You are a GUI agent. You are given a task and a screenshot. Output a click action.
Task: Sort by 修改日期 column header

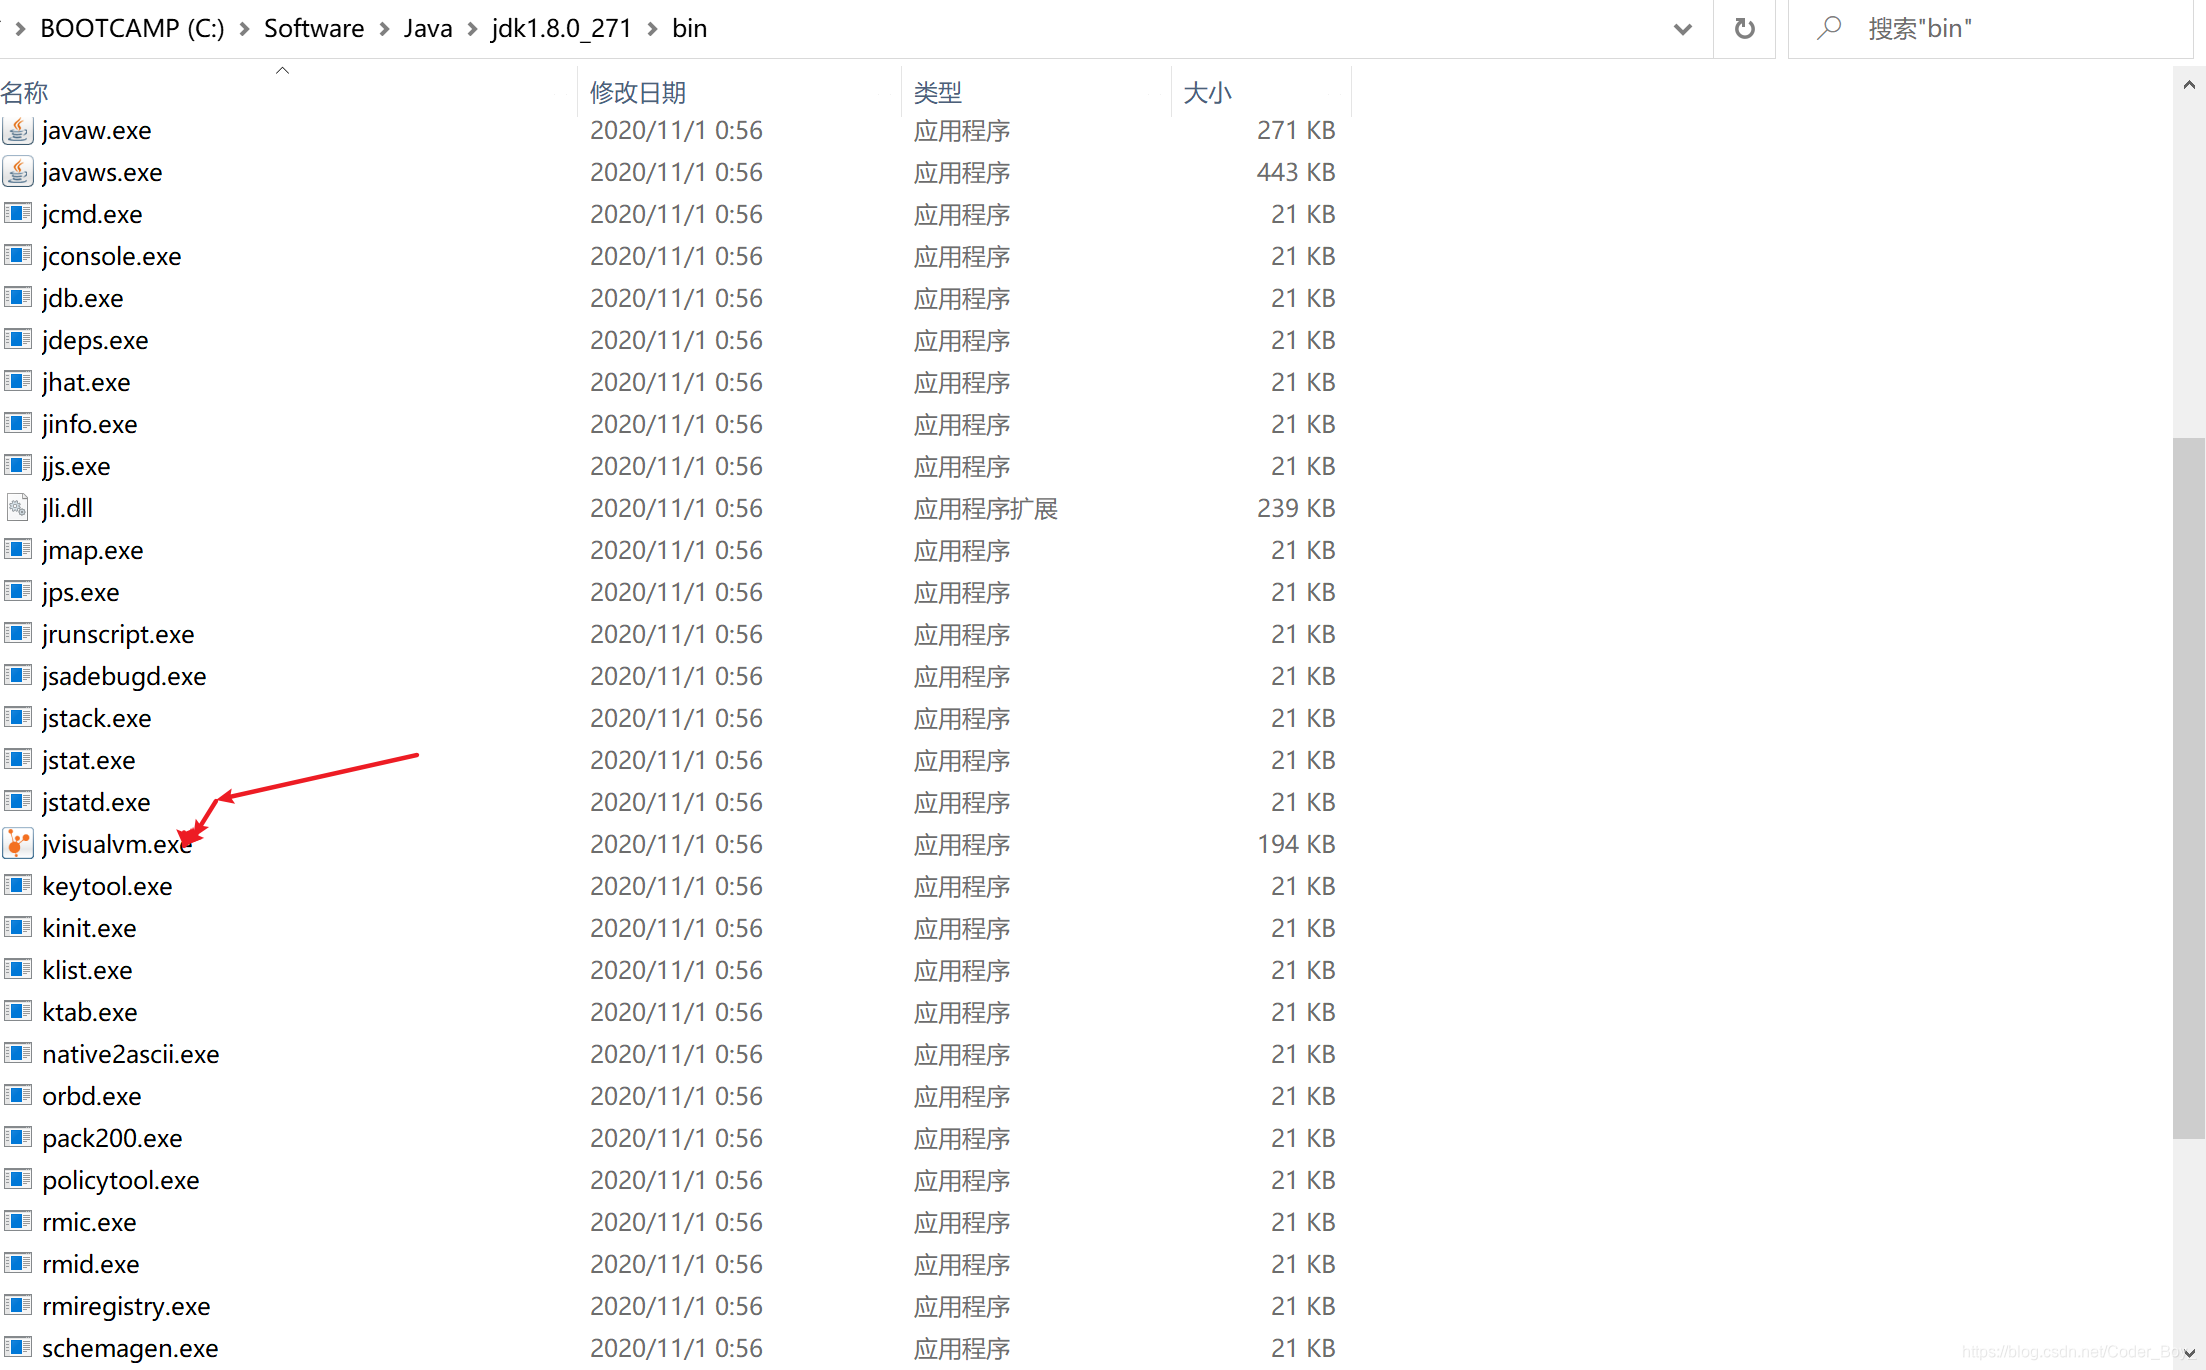coord(638,93)
